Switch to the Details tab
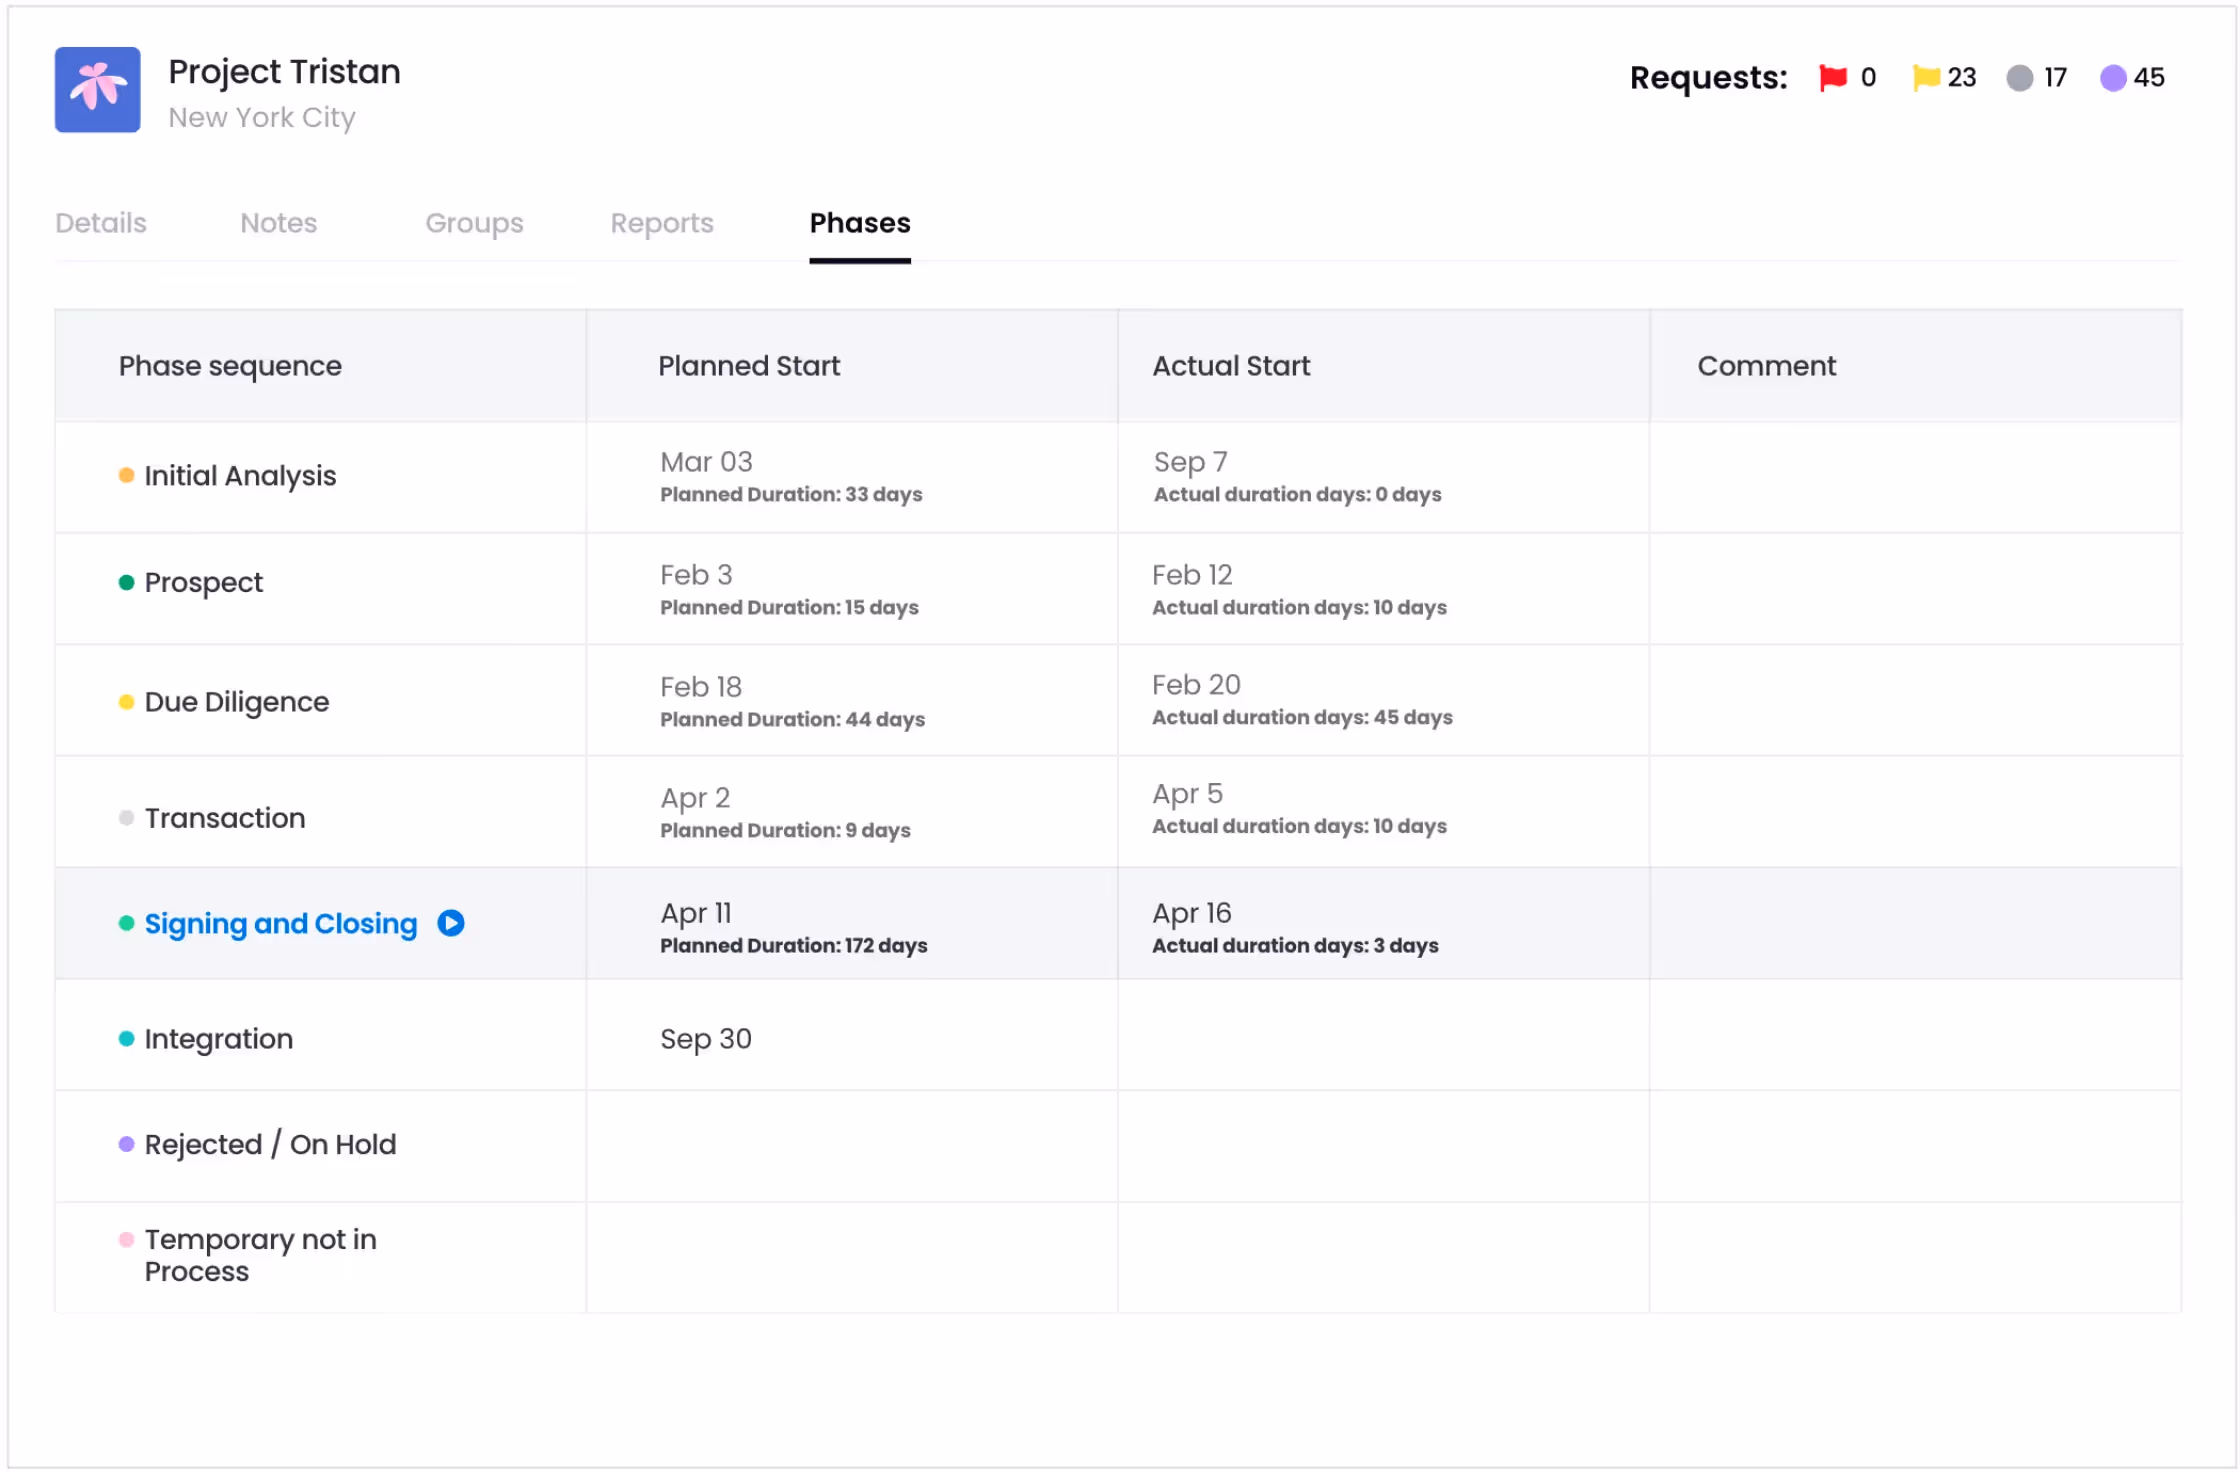Viewport: 2240px width, 1472px height. coord(101,223)
